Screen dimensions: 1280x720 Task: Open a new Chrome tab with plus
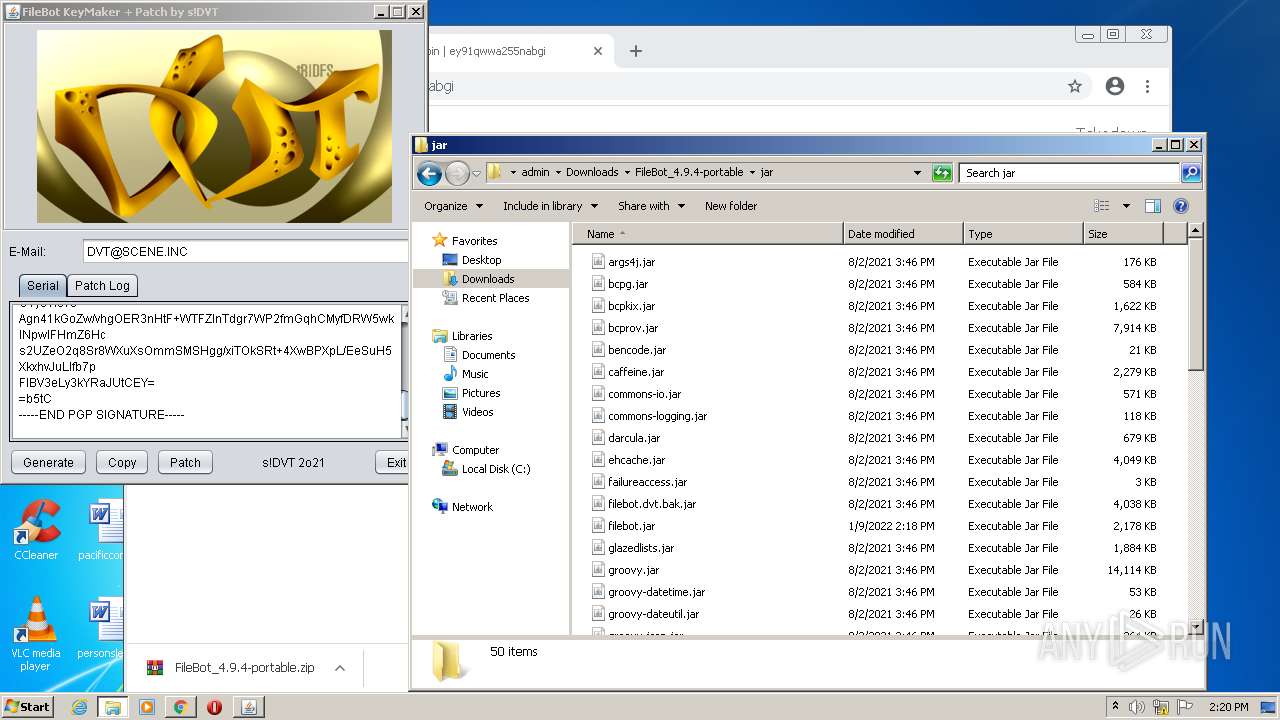click(x=635, y=51)
